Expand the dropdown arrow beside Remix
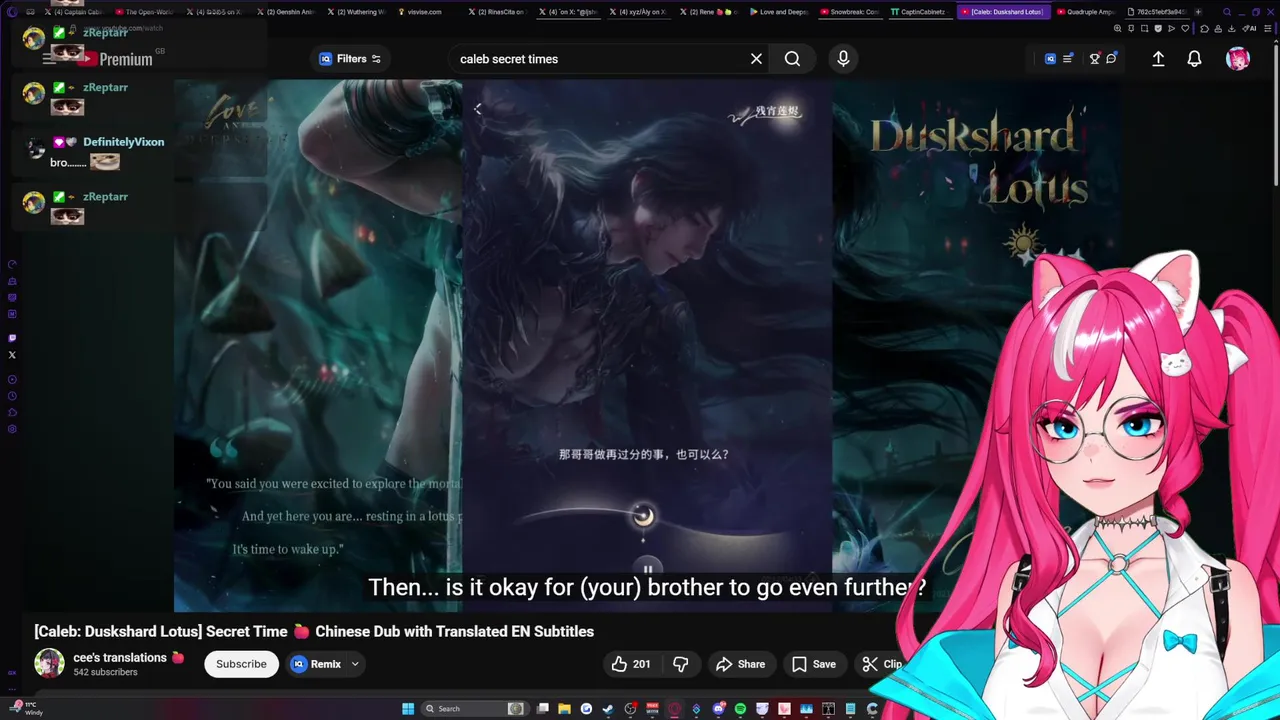Screen dimensions: 1280x720 point(355,664)
